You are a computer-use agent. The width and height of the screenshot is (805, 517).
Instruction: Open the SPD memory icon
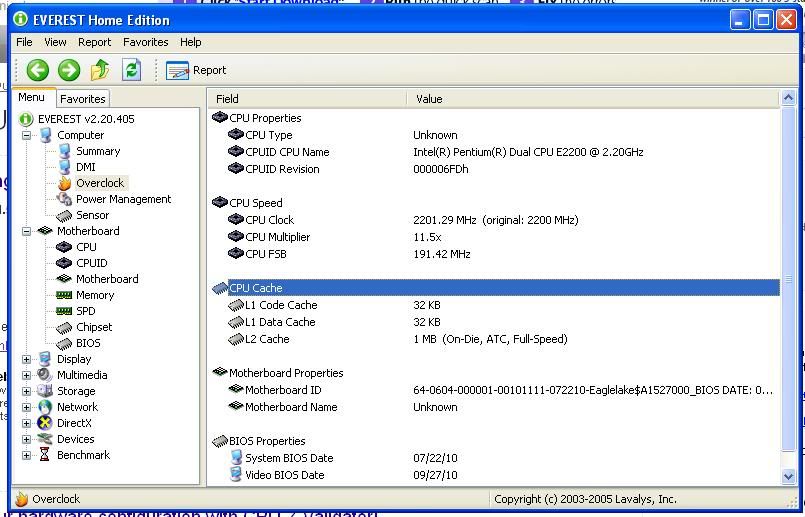64,311
